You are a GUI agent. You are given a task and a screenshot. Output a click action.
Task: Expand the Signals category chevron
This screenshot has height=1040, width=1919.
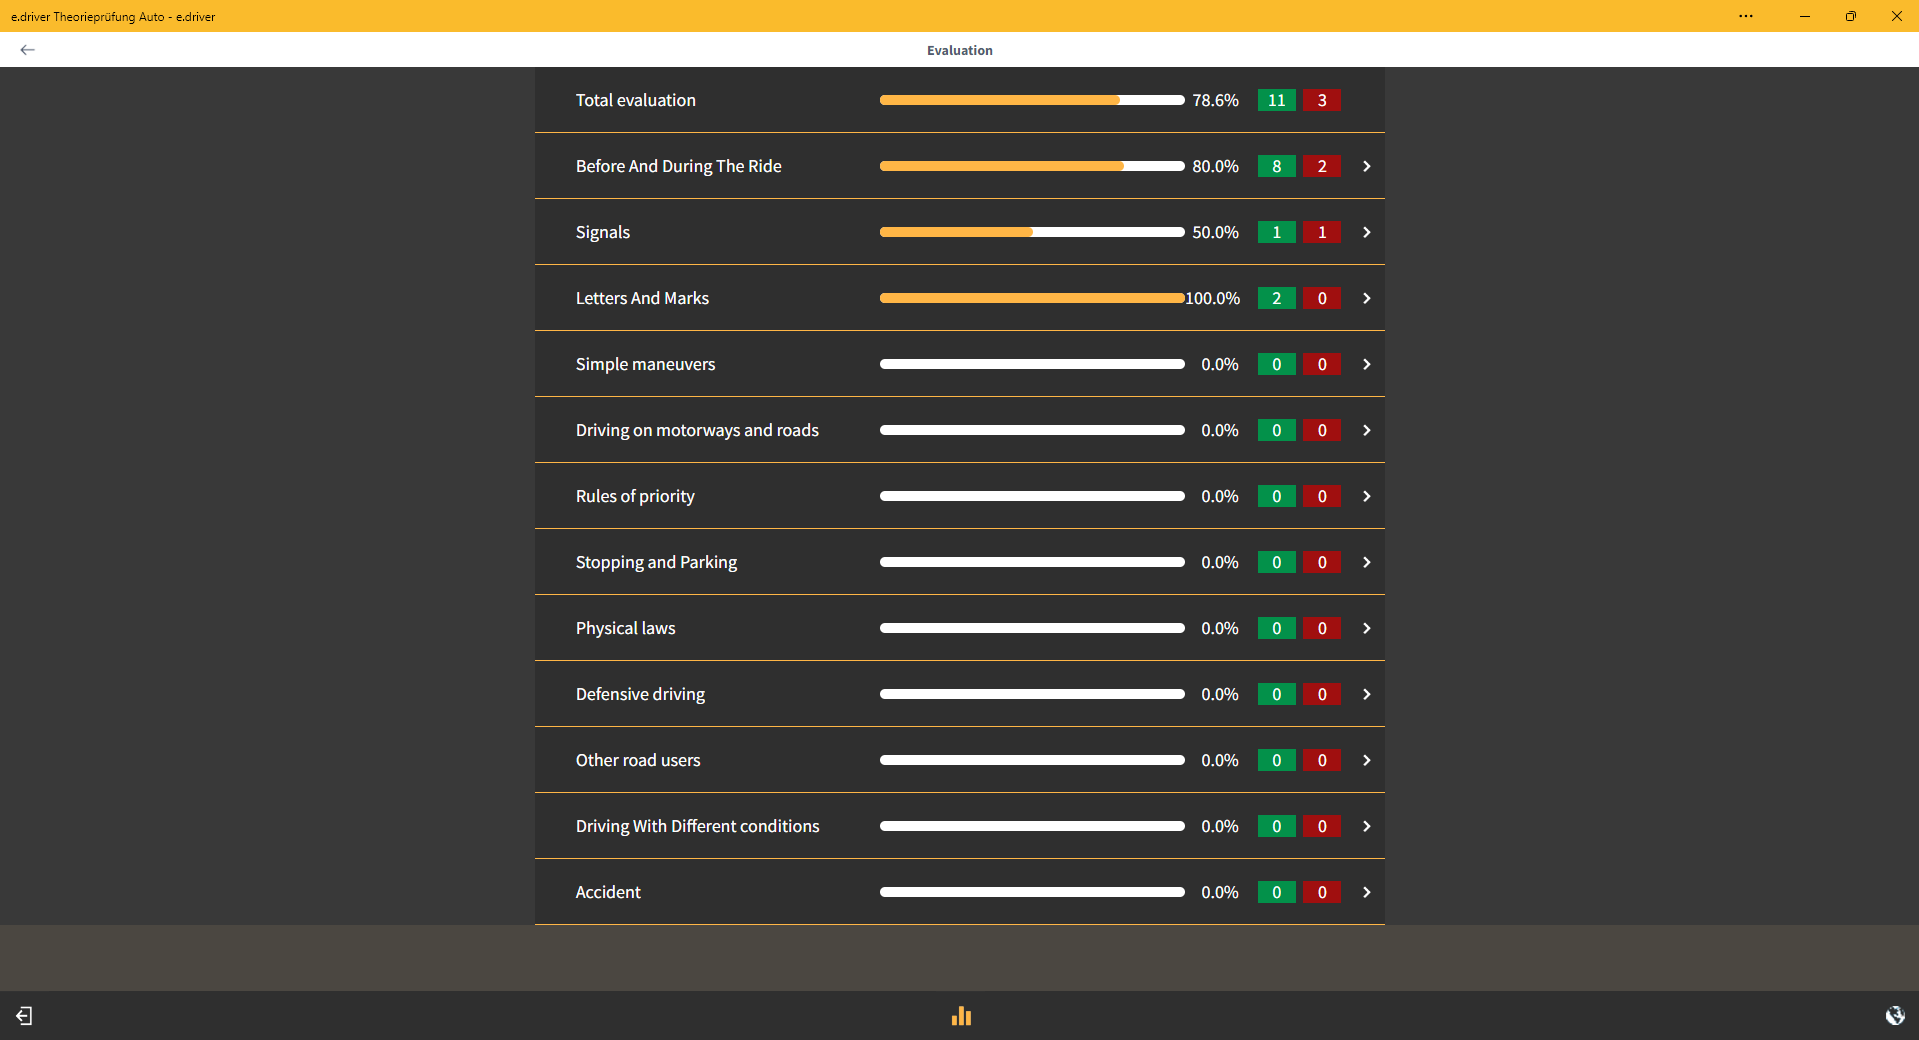(x=1366, y=232)
